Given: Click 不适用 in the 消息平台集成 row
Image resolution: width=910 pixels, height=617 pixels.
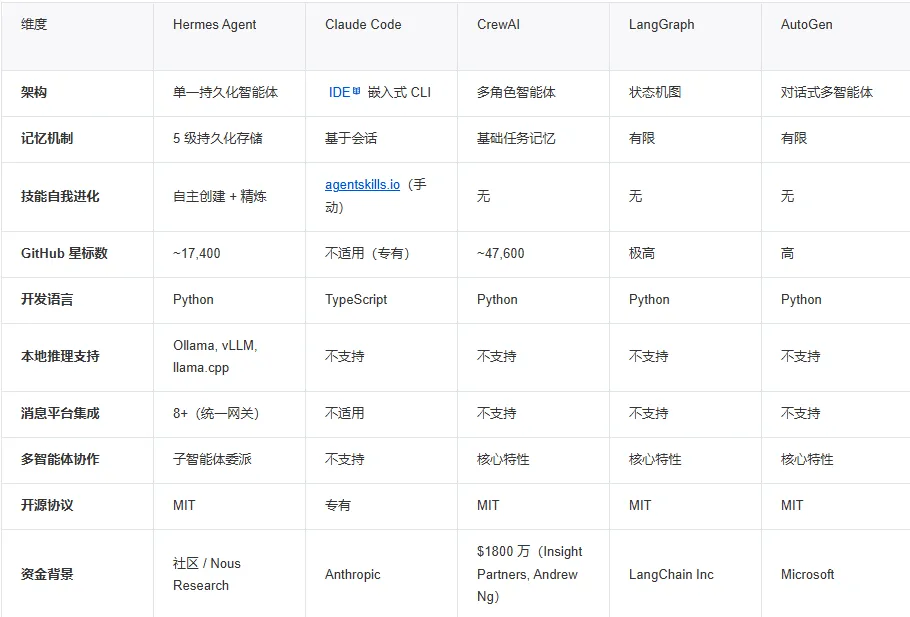Looking at the screenshot, I should click(x=345, y=413).
